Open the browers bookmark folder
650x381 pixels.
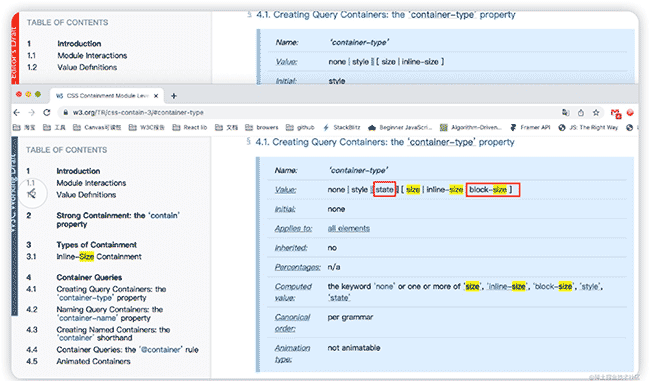click(262, 127)
